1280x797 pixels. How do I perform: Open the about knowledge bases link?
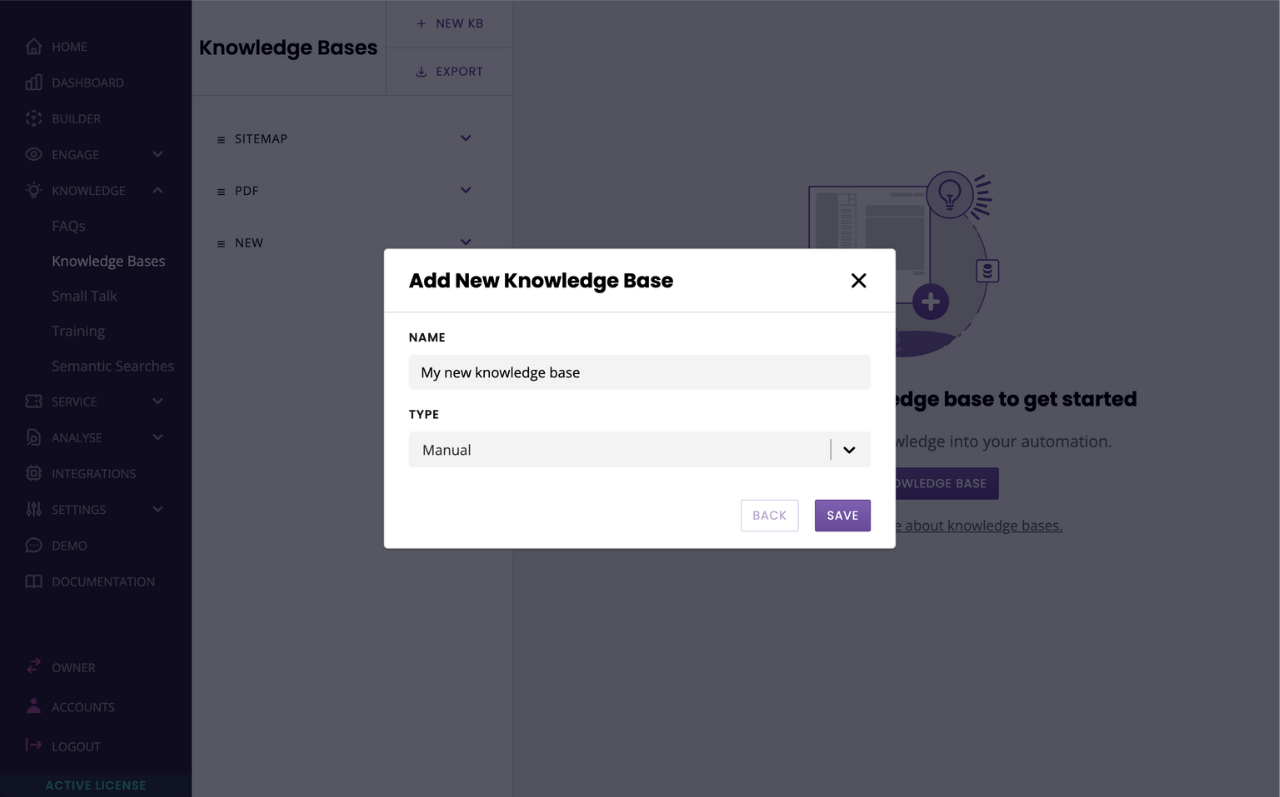979,526
